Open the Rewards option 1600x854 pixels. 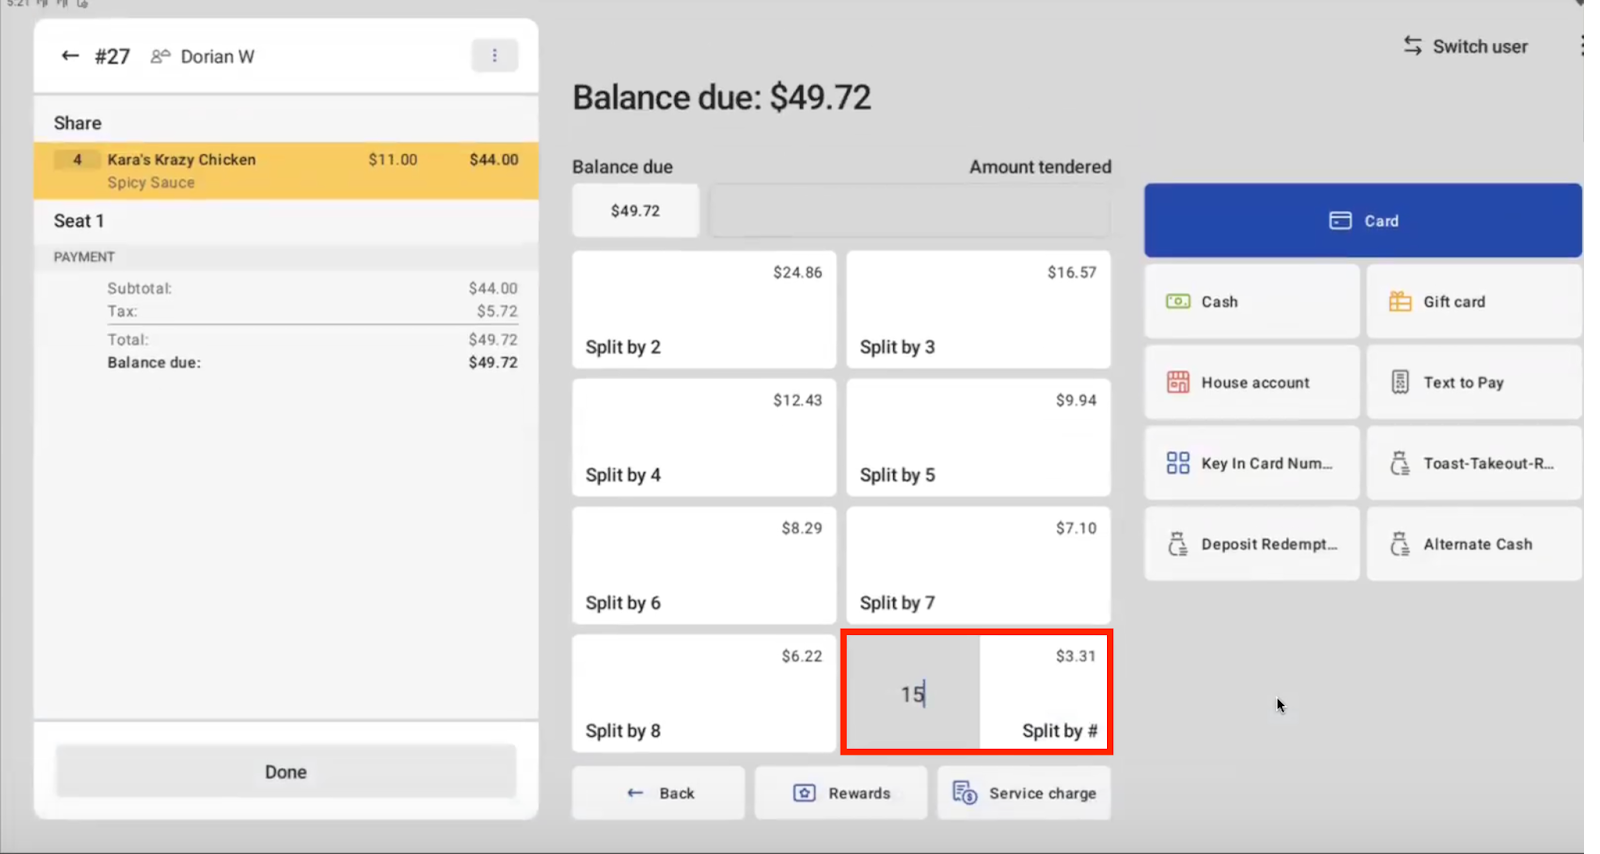841,793
